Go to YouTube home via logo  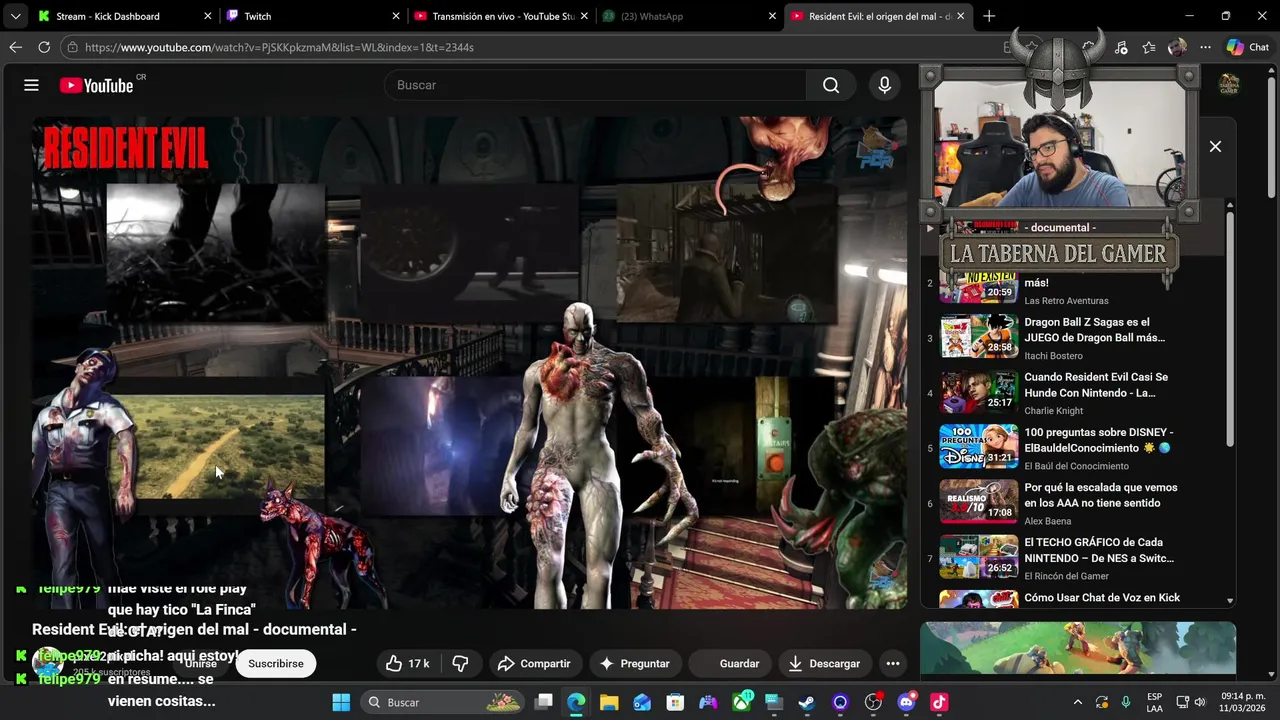tap(96, 85)
